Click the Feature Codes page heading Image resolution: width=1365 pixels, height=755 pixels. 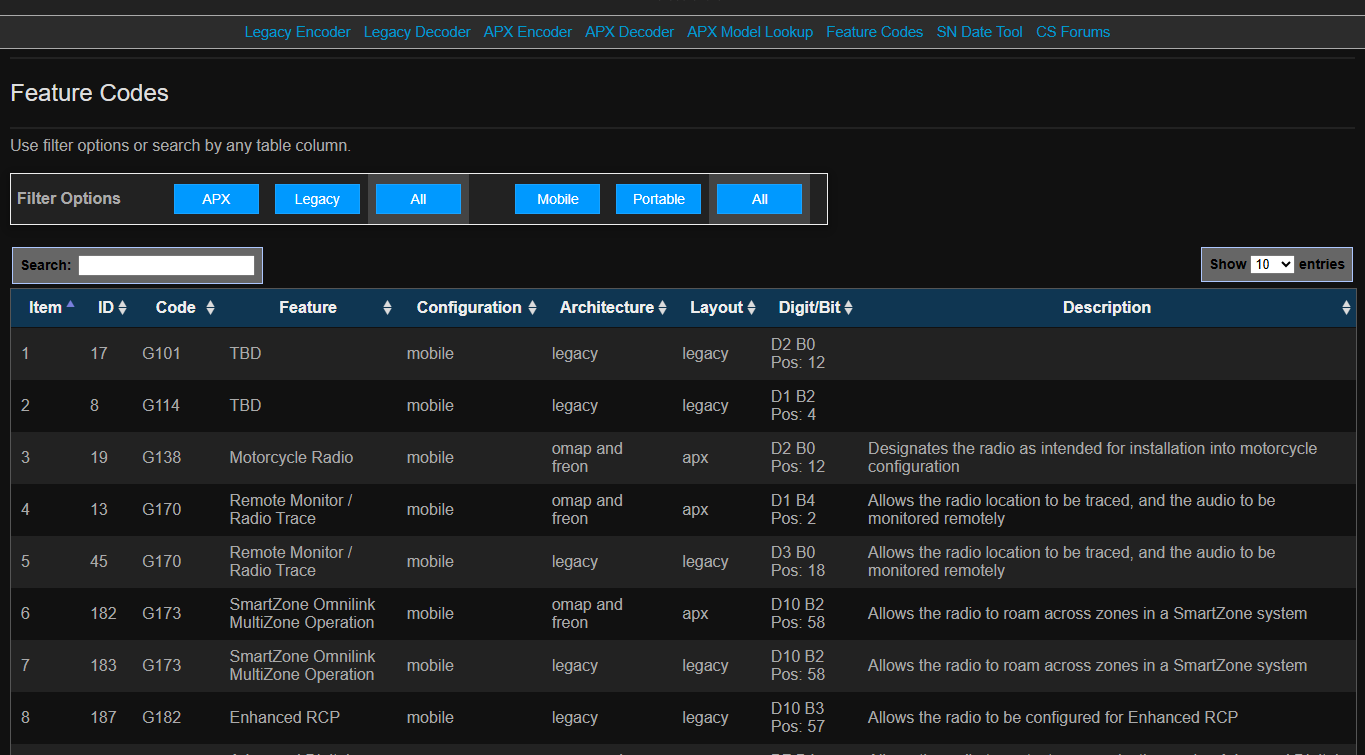click(89, 93)
